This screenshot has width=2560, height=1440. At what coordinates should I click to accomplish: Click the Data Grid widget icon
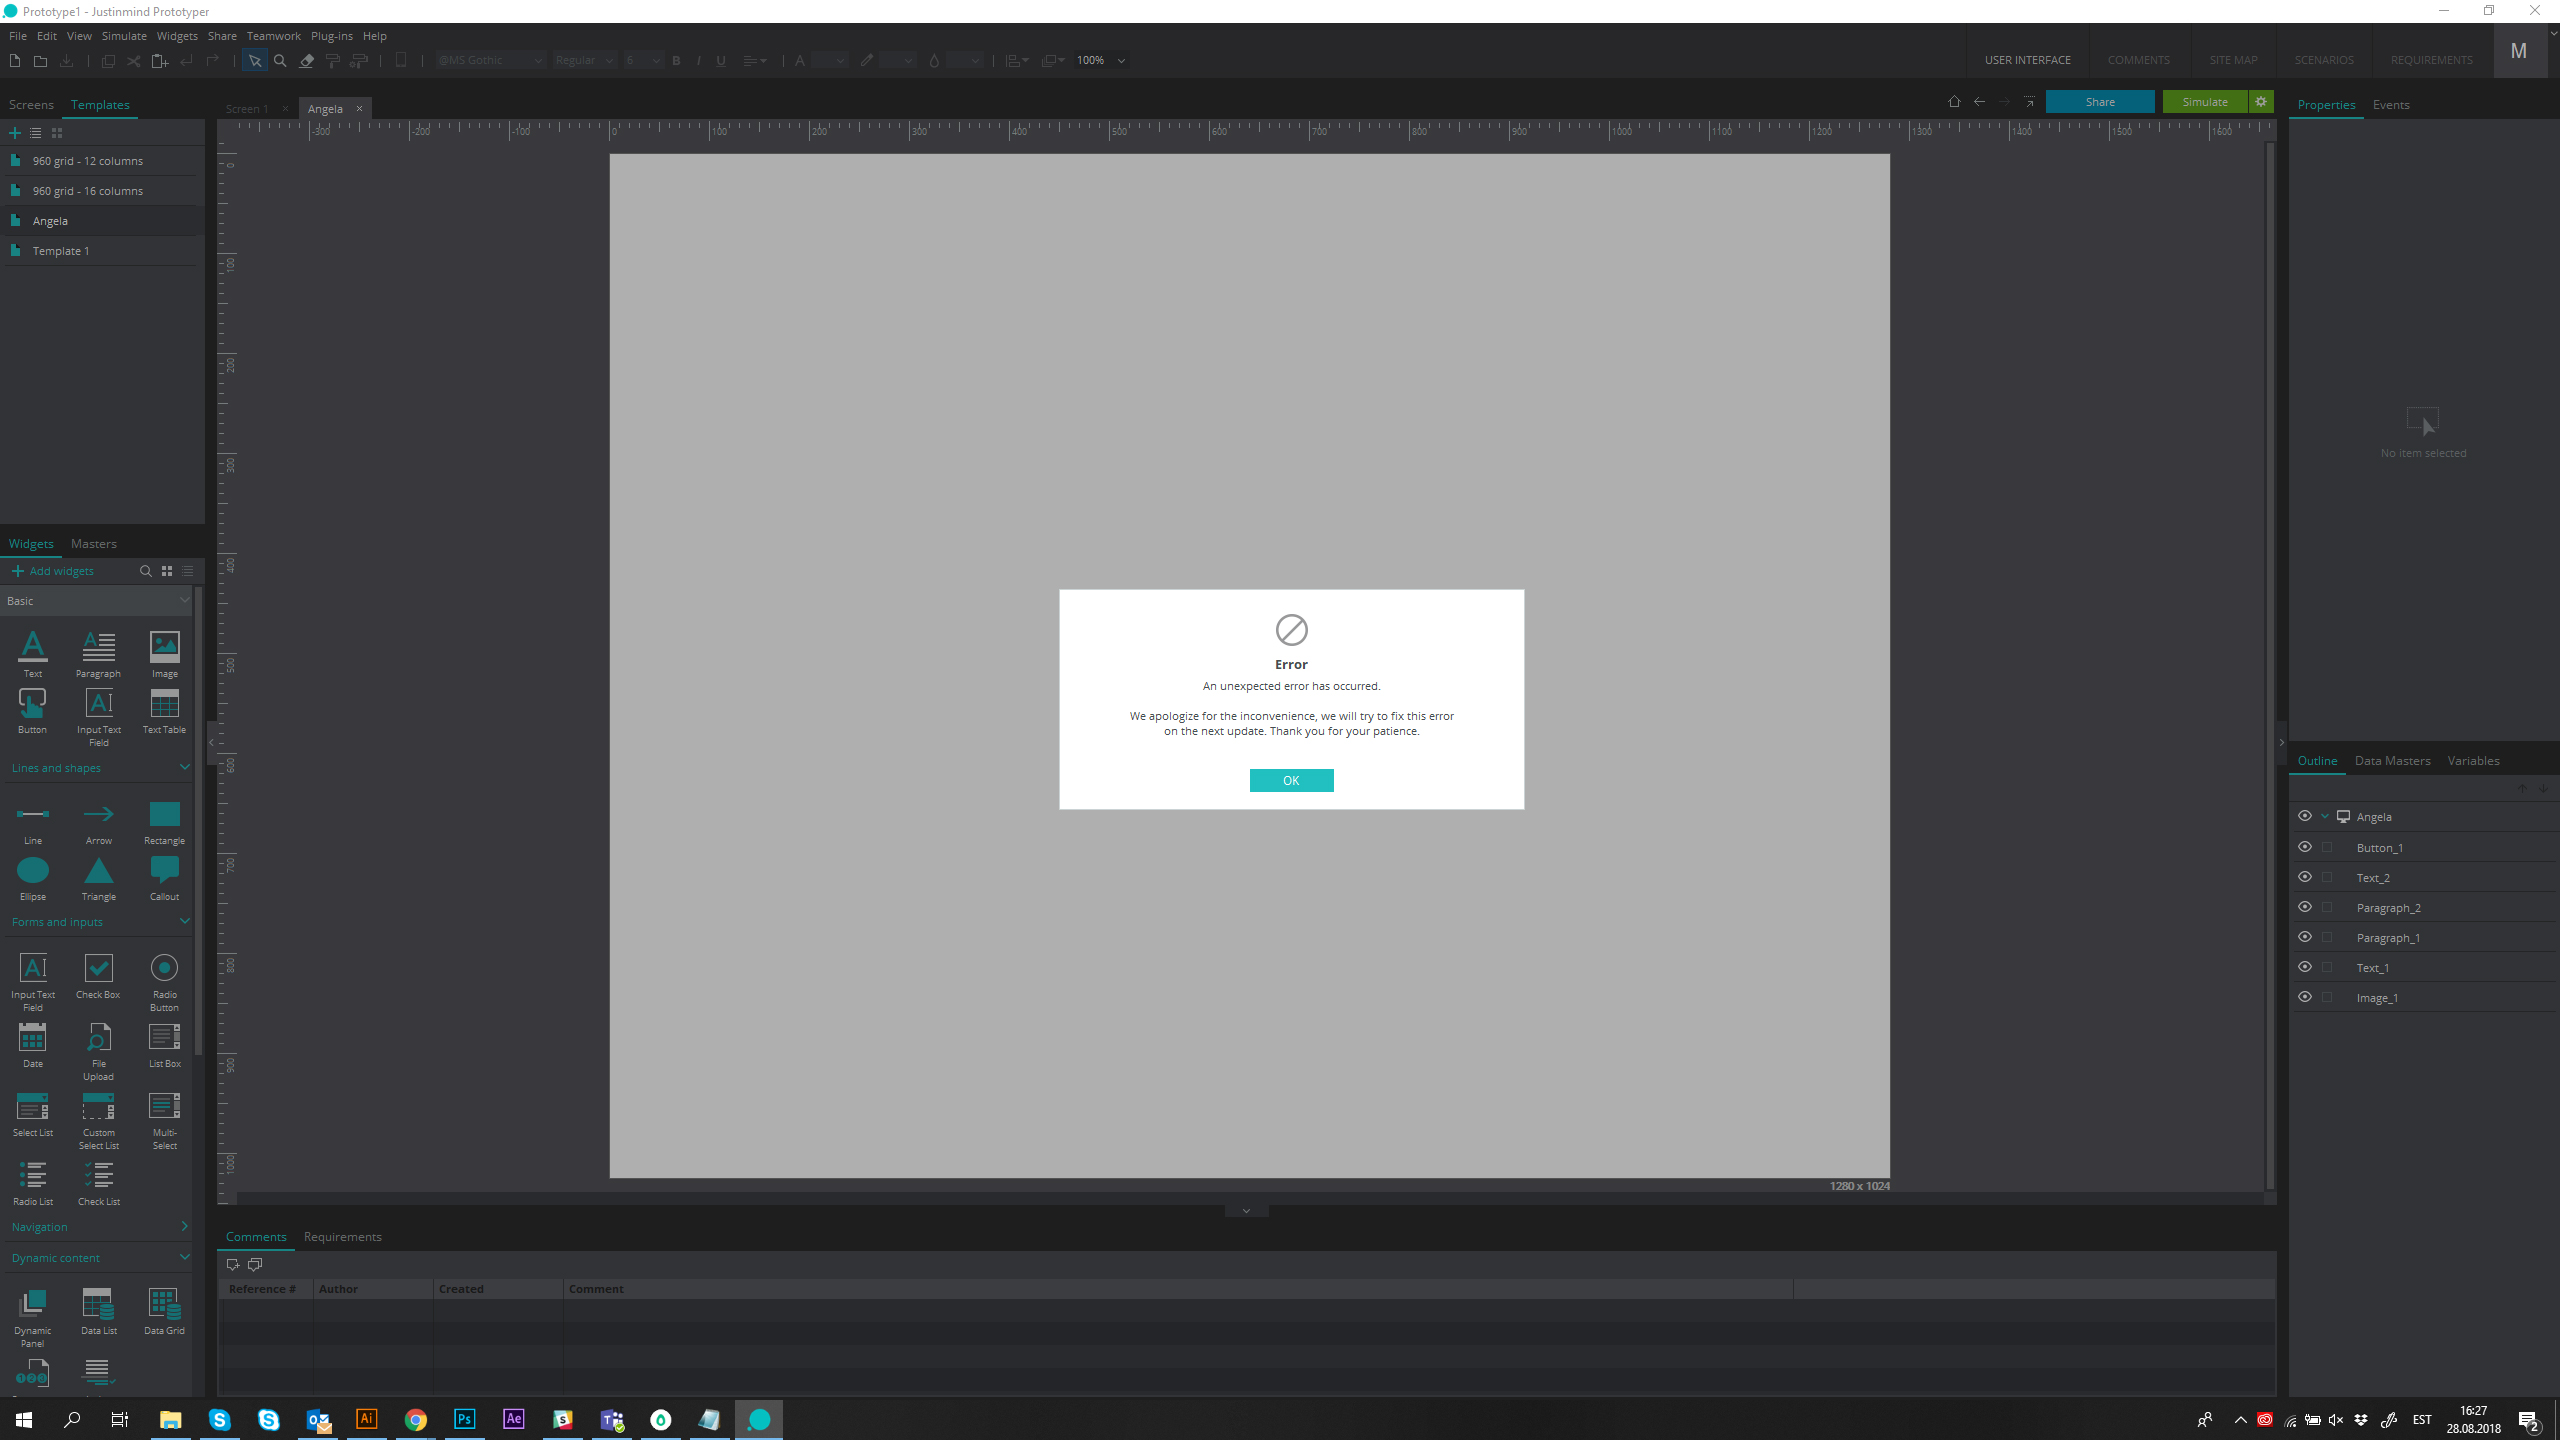(x=164, y=1303)
